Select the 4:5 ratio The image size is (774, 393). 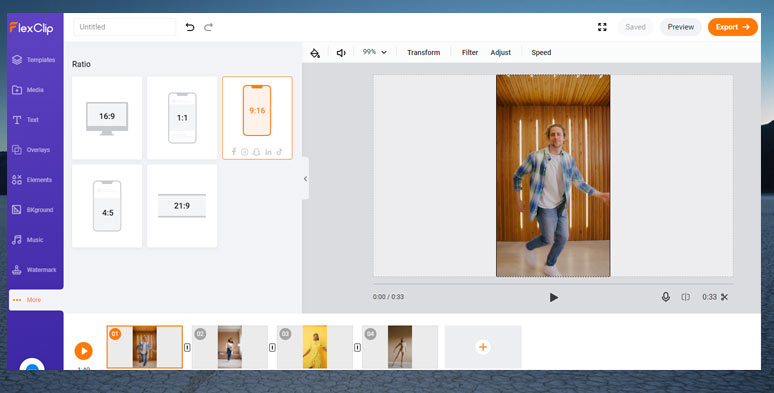tap(107, 206)
